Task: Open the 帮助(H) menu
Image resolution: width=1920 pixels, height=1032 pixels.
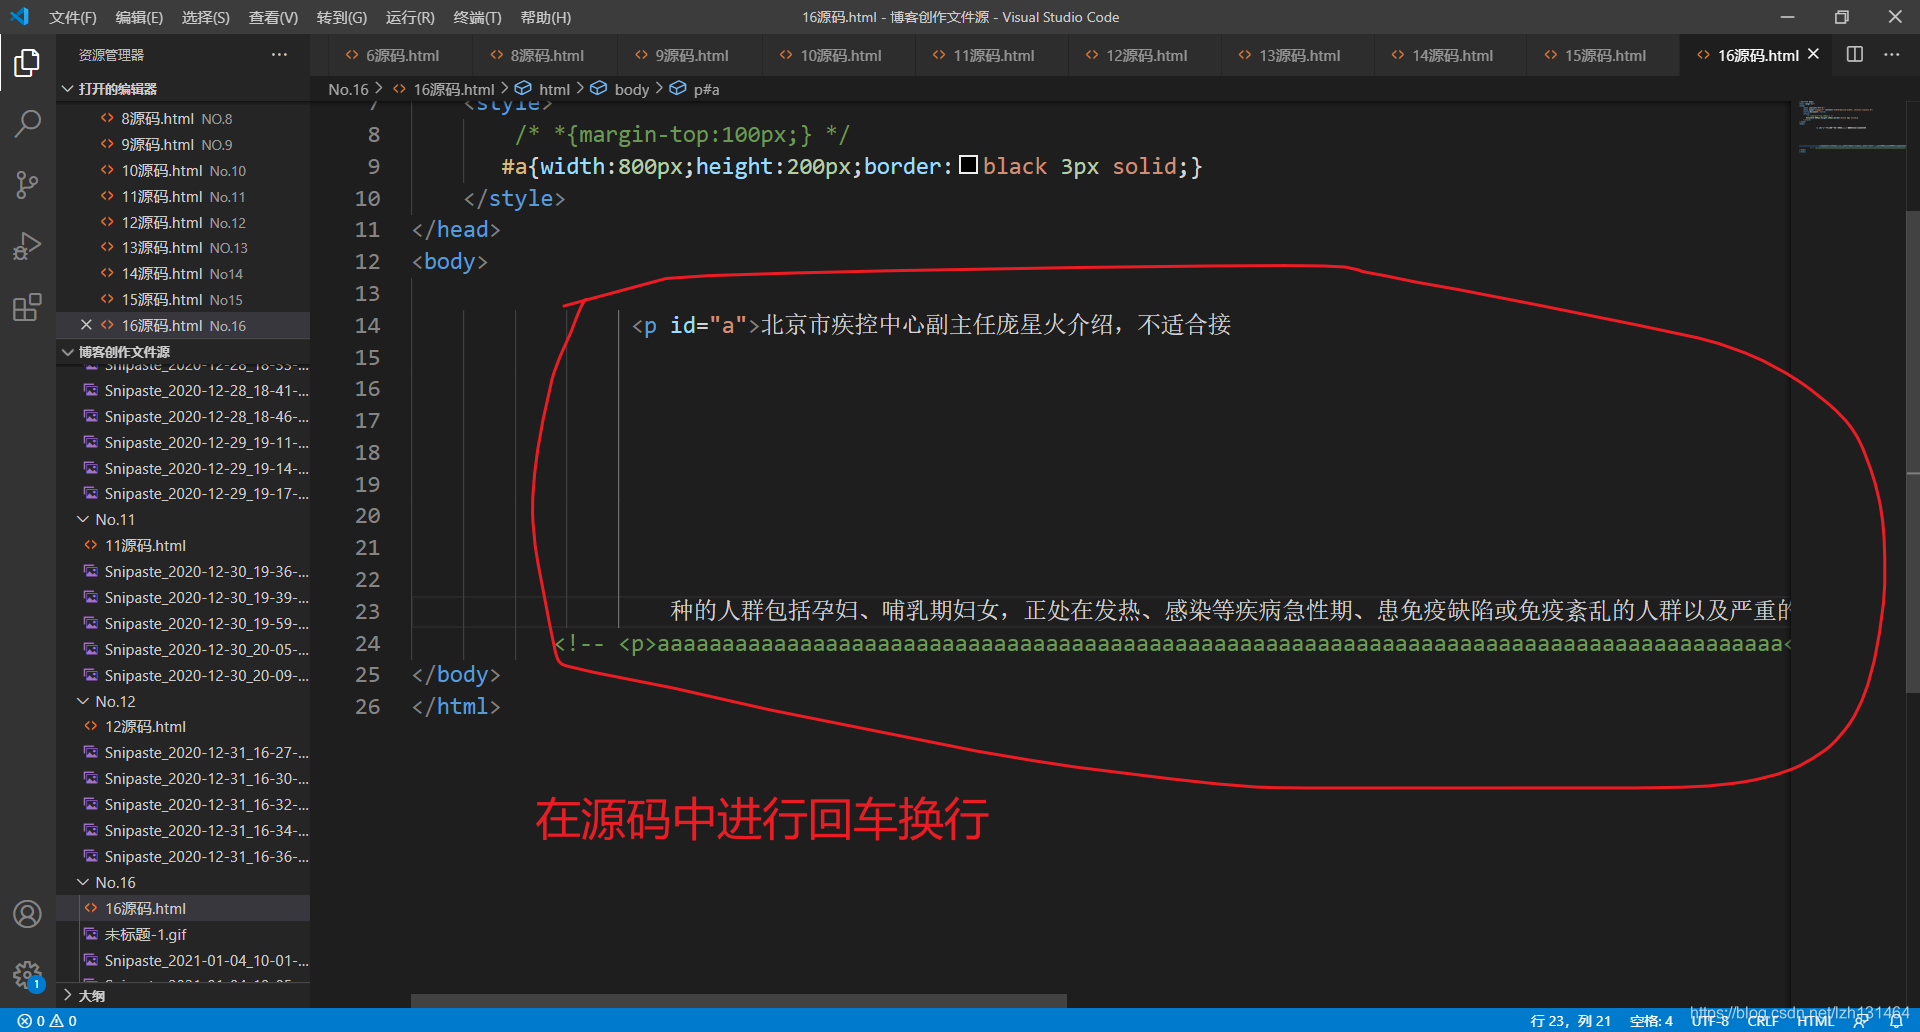Action: point(546,17)
